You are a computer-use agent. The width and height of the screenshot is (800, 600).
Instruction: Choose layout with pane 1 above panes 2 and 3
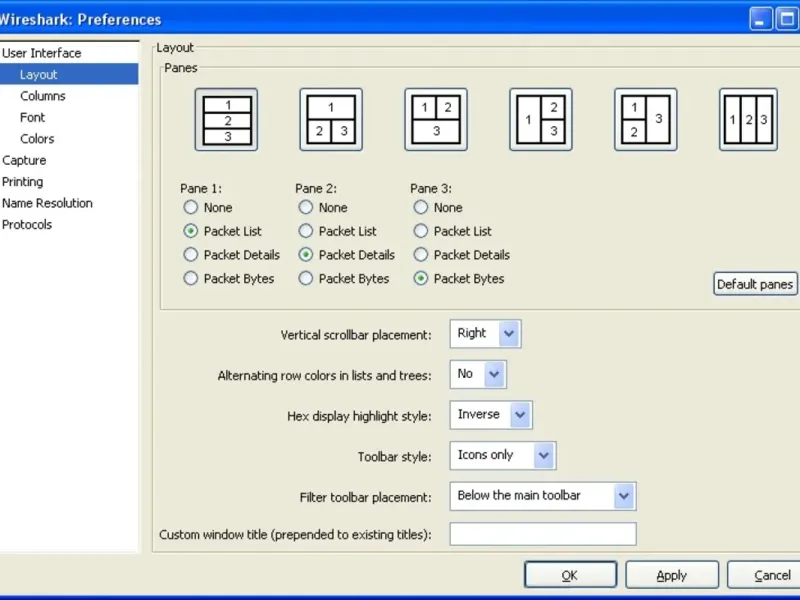pos(331,120)
